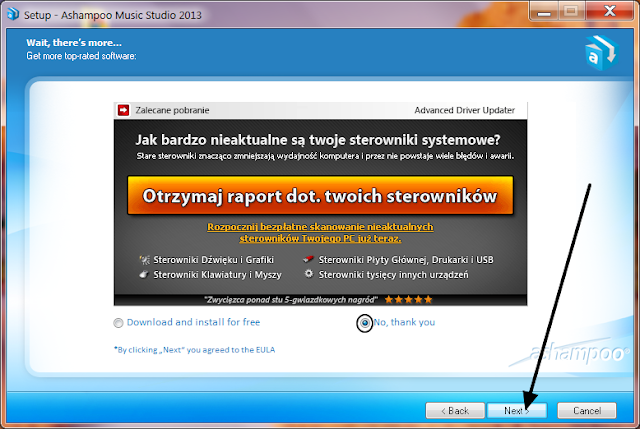The width and height of the screenshot is (640, 429).
Task: Click the Setup icon in the title bar
Action: pos(10,11)
